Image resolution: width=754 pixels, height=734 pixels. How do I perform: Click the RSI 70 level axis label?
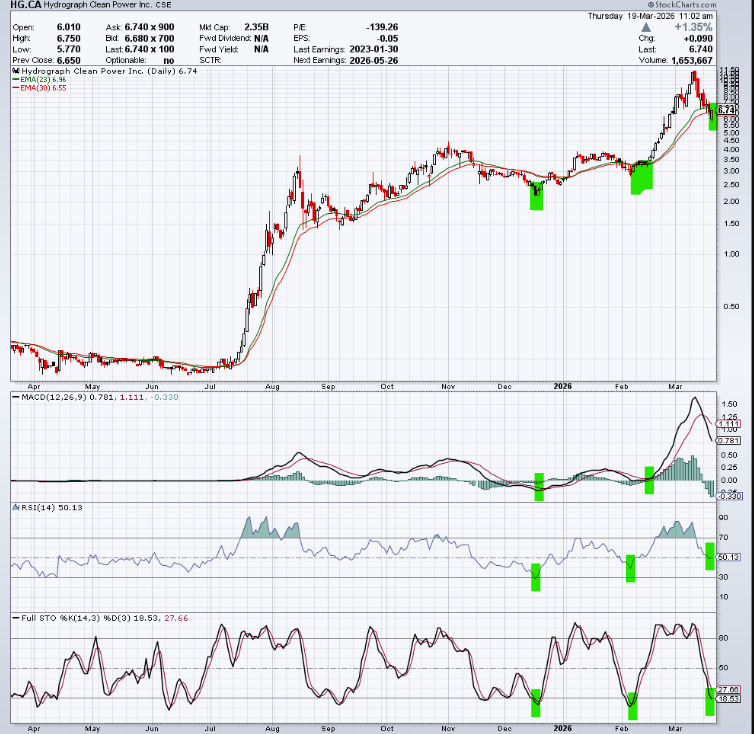pyautogui.click(x=724, y=538)
